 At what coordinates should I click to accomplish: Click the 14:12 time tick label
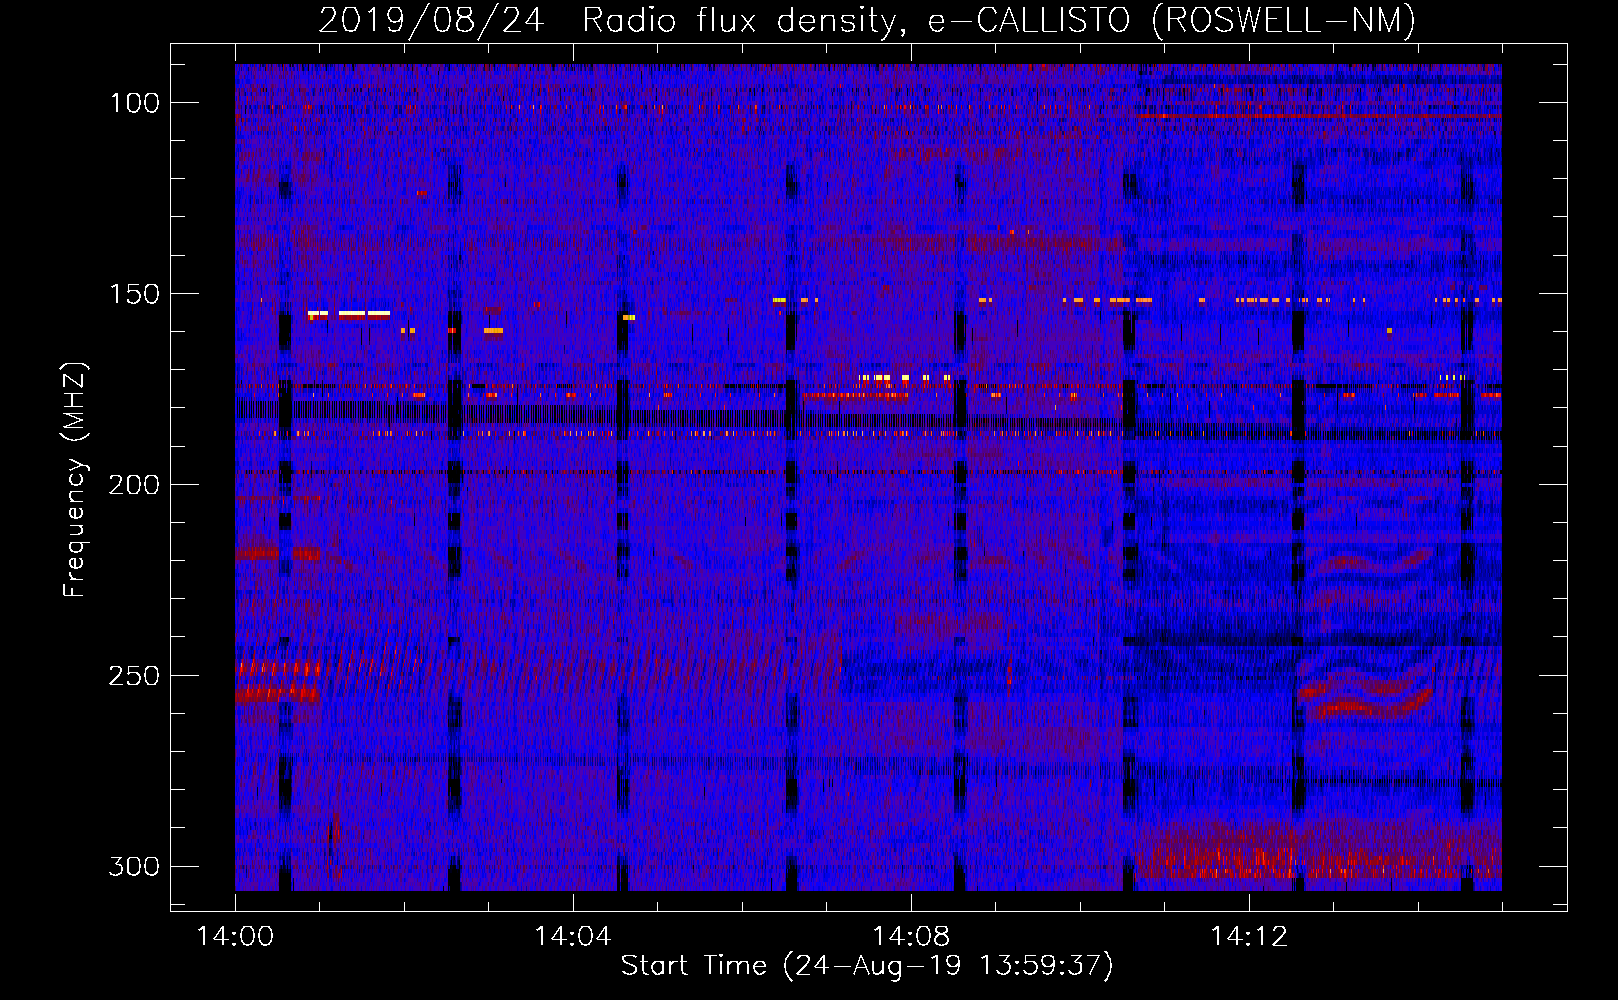(x=1249, y=937)
